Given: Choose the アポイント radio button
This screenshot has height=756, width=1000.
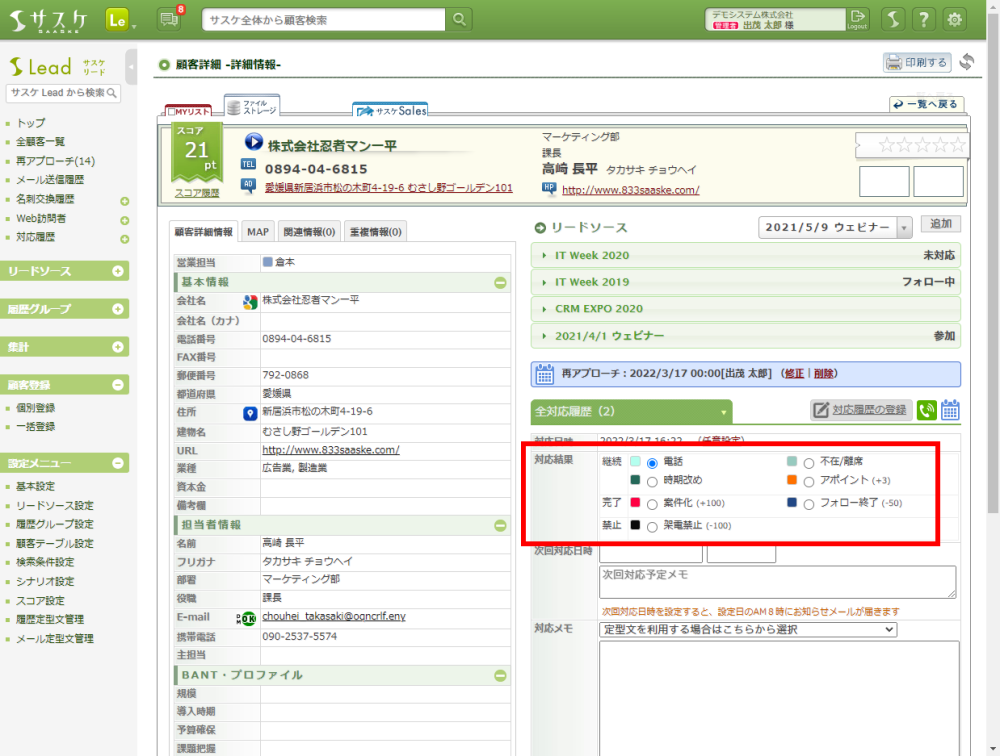Looking at the screenshot, I should [x=808, y=482].
